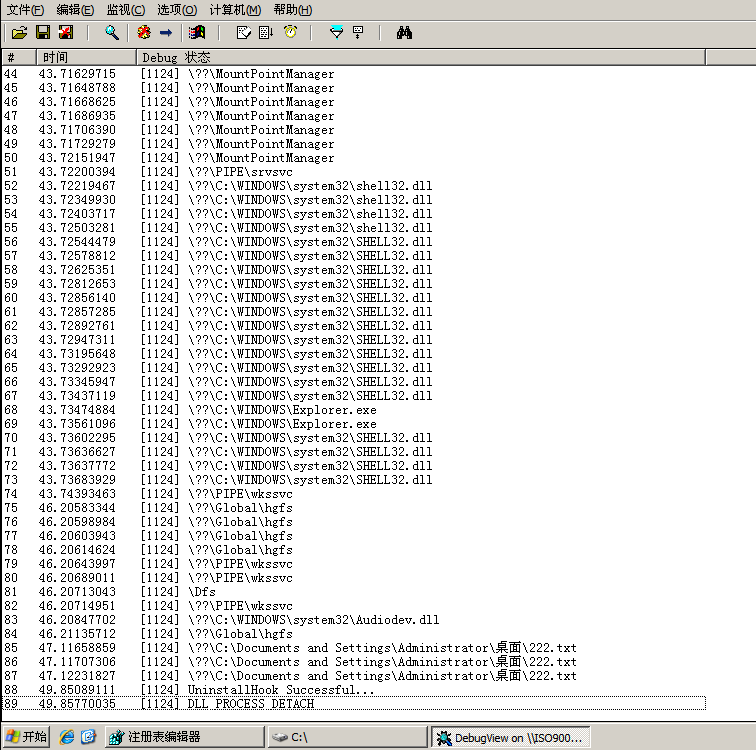The width and height of the screenshot is (756, 750).
Task: Select row 44 MountPointManager entry
Action: [354, 74]
